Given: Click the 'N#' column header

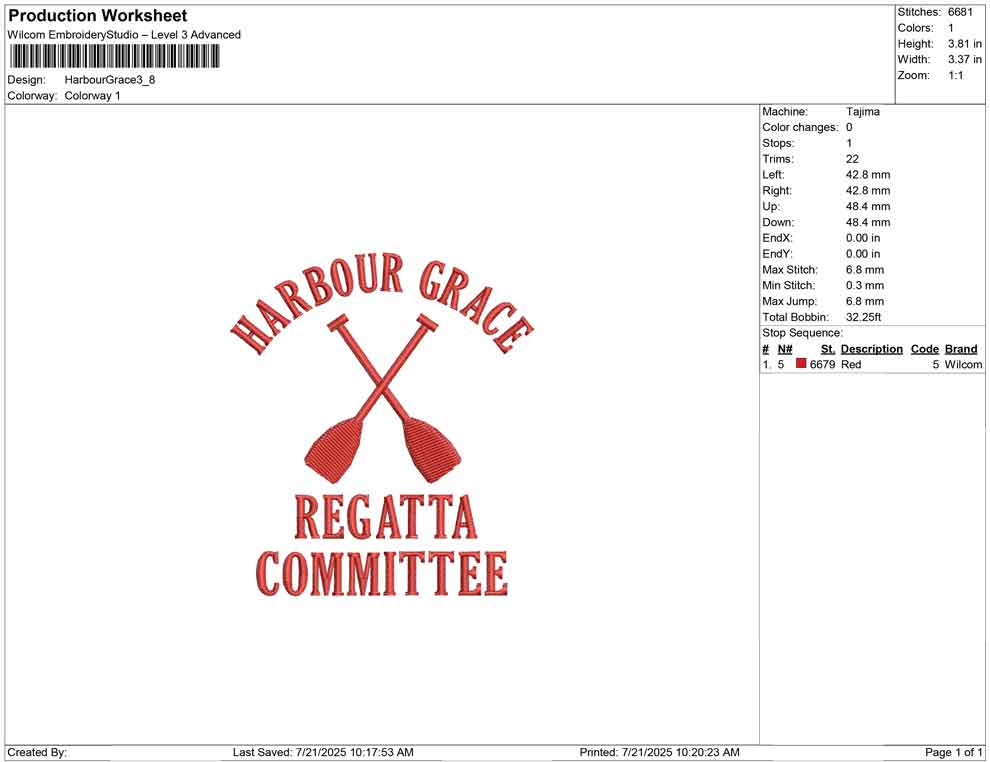Looking at the screenshot, I should point(785,348).
